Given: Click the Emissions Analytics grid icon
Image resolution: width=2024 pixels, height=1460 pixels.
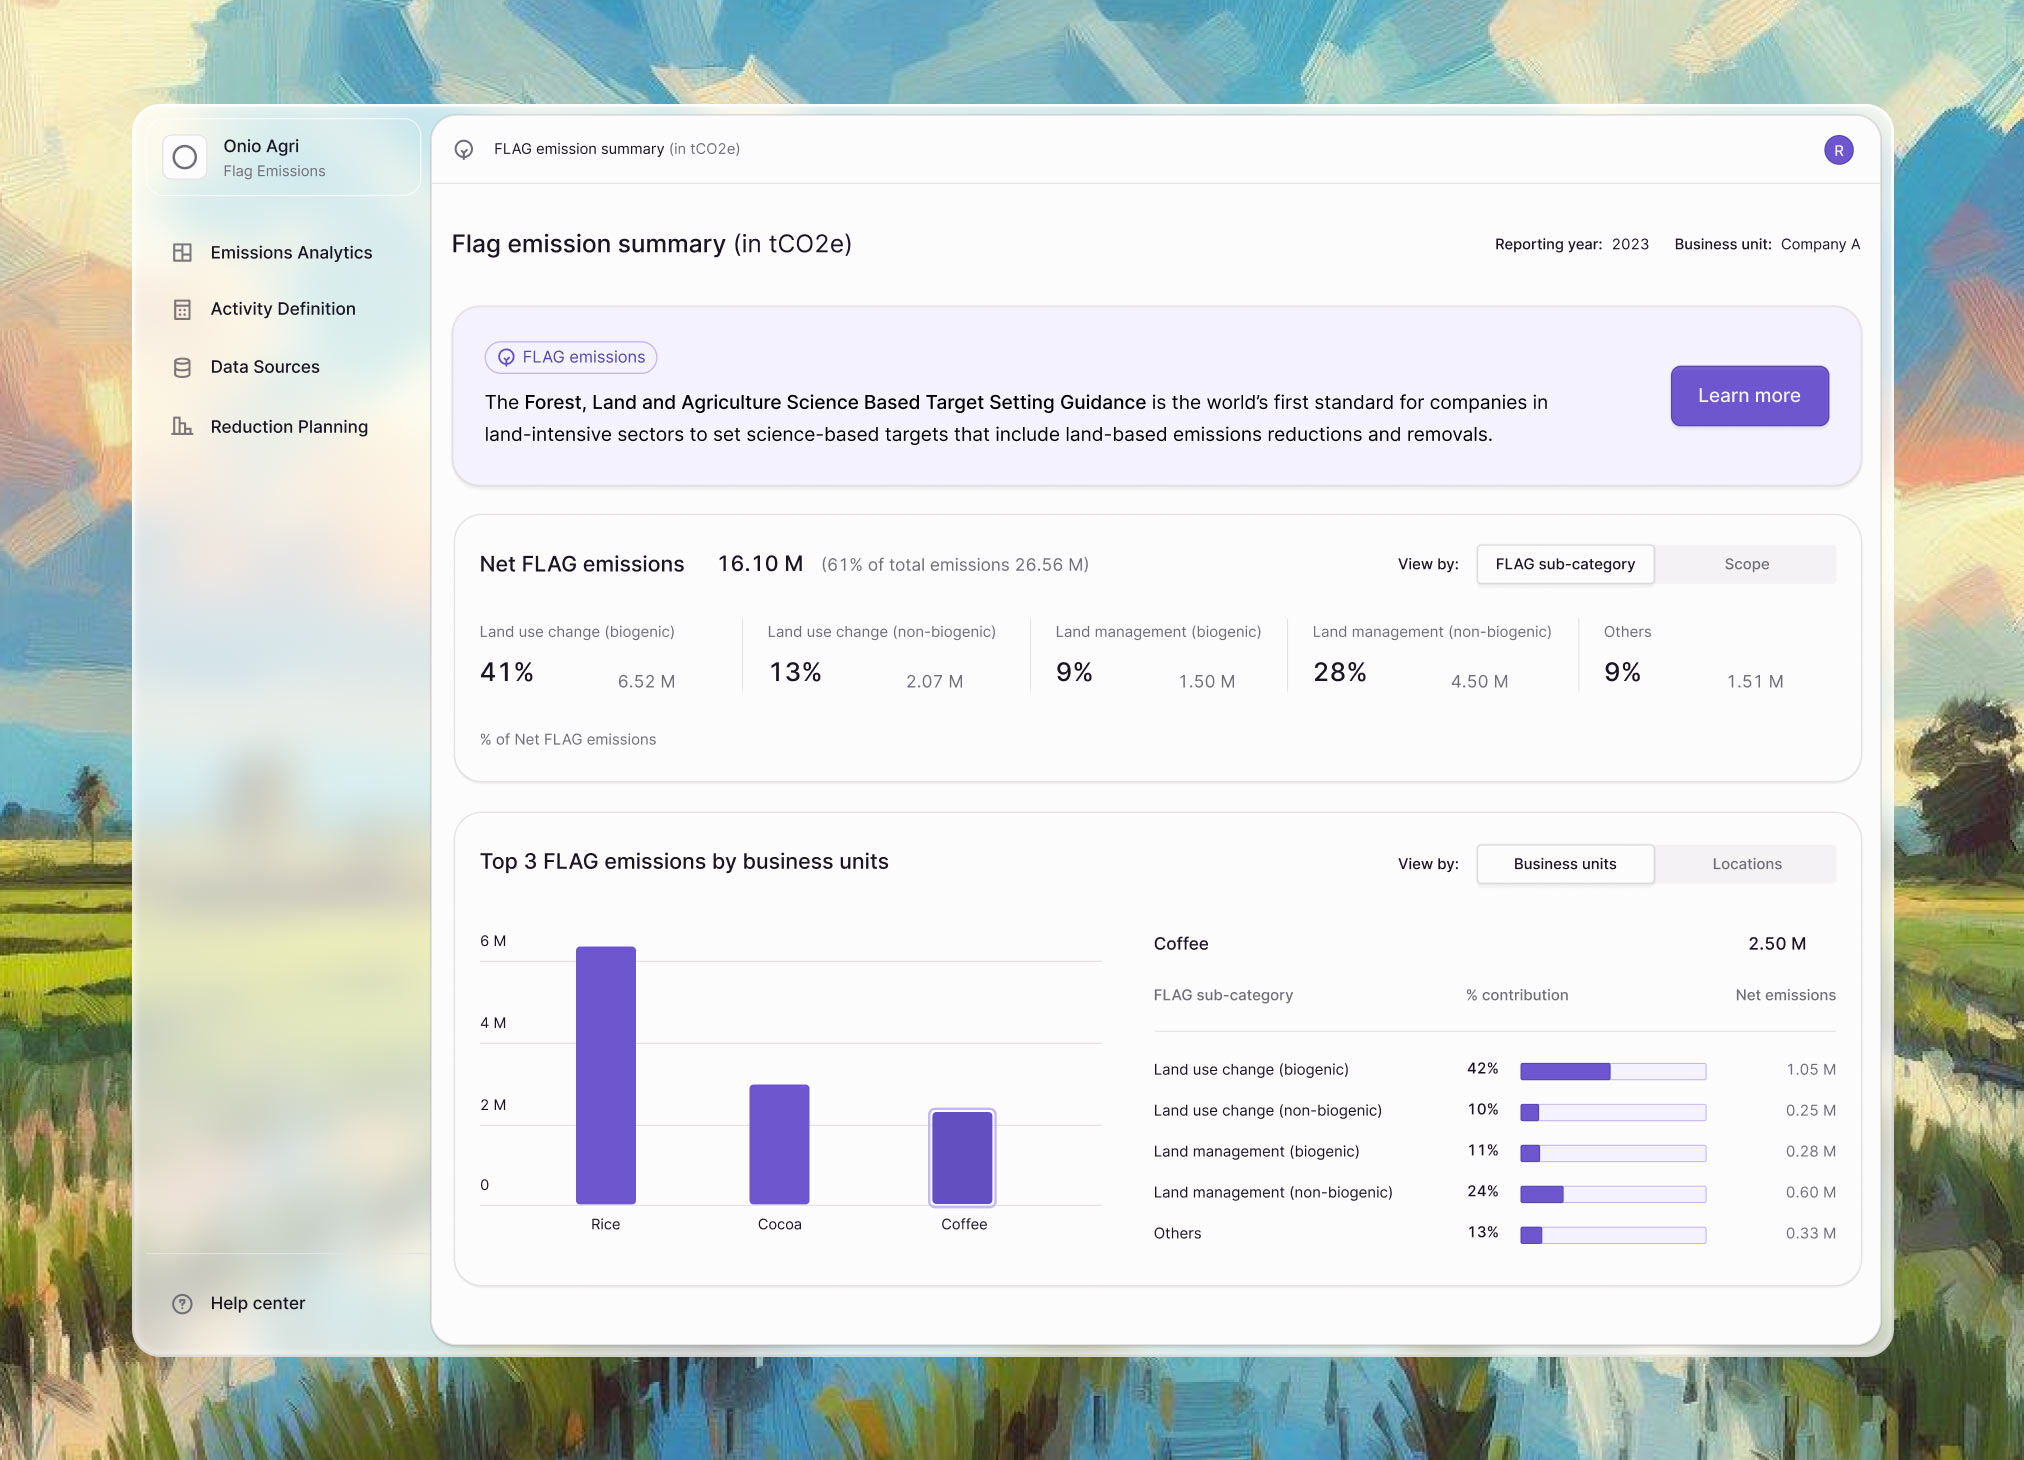Looking at the screenshot, I should click(x=182, y=253).
